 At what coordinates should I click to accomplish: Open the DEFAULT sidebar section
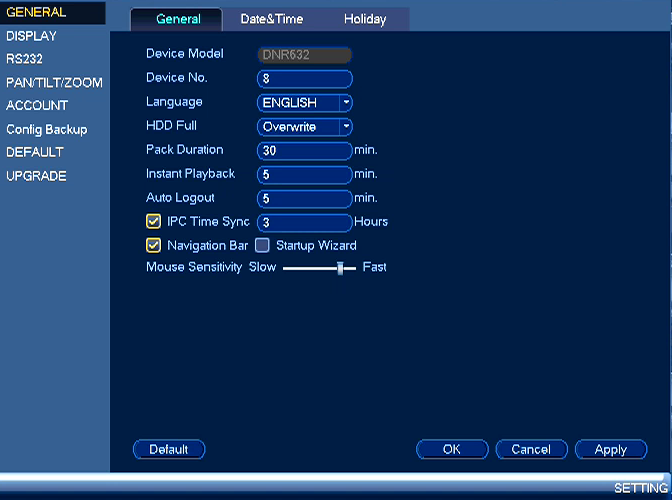click(x=35, y=152)
